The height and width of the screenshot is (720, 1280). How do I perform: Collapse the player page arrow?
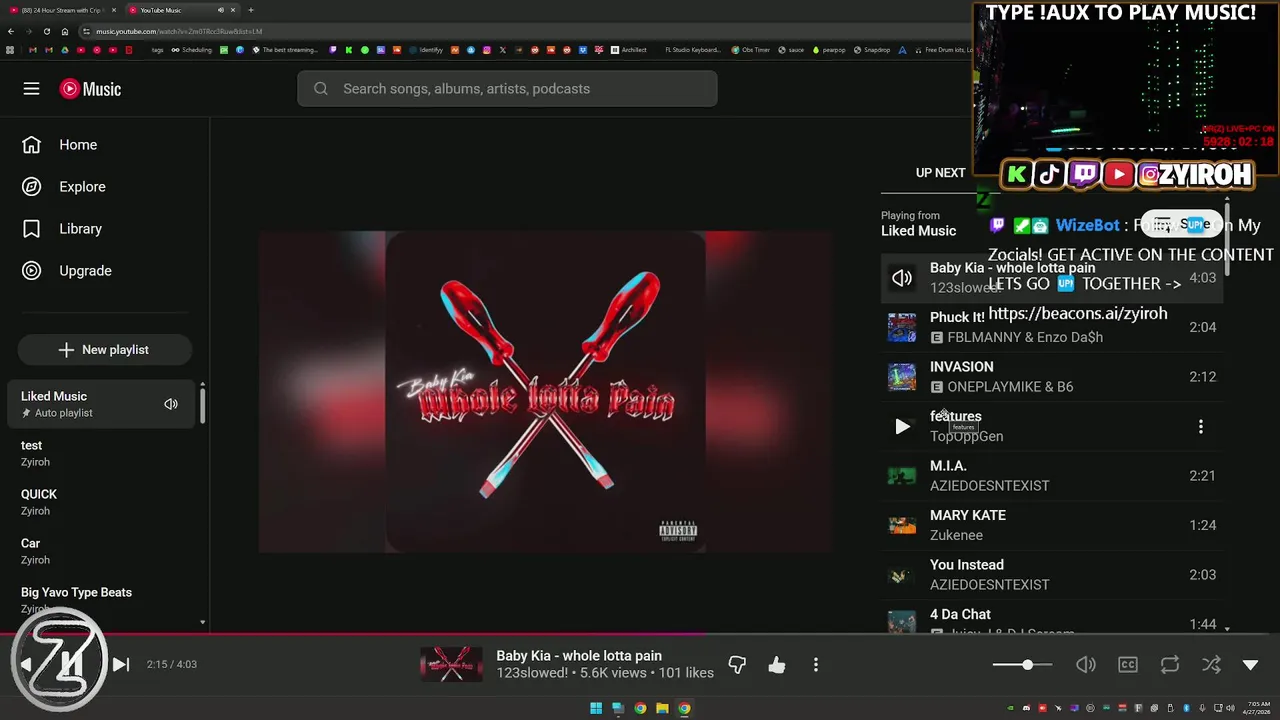(x=1250, y=665)
